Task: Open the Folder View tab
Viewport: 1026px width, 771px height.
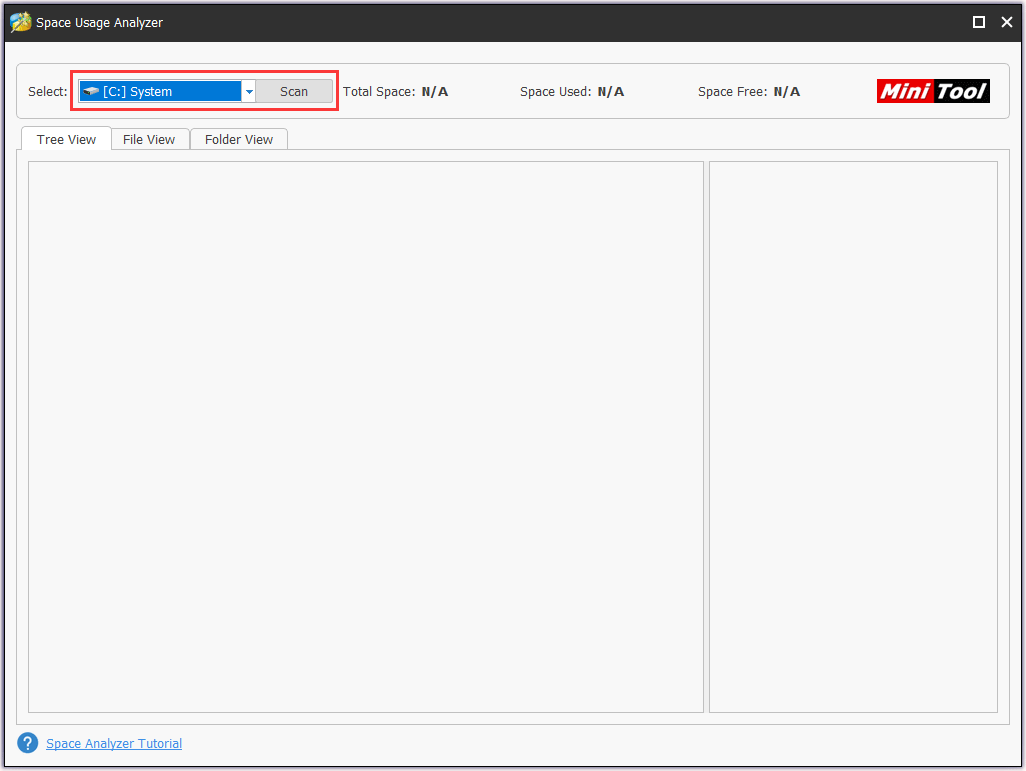Action: click(x=239, y=139)
